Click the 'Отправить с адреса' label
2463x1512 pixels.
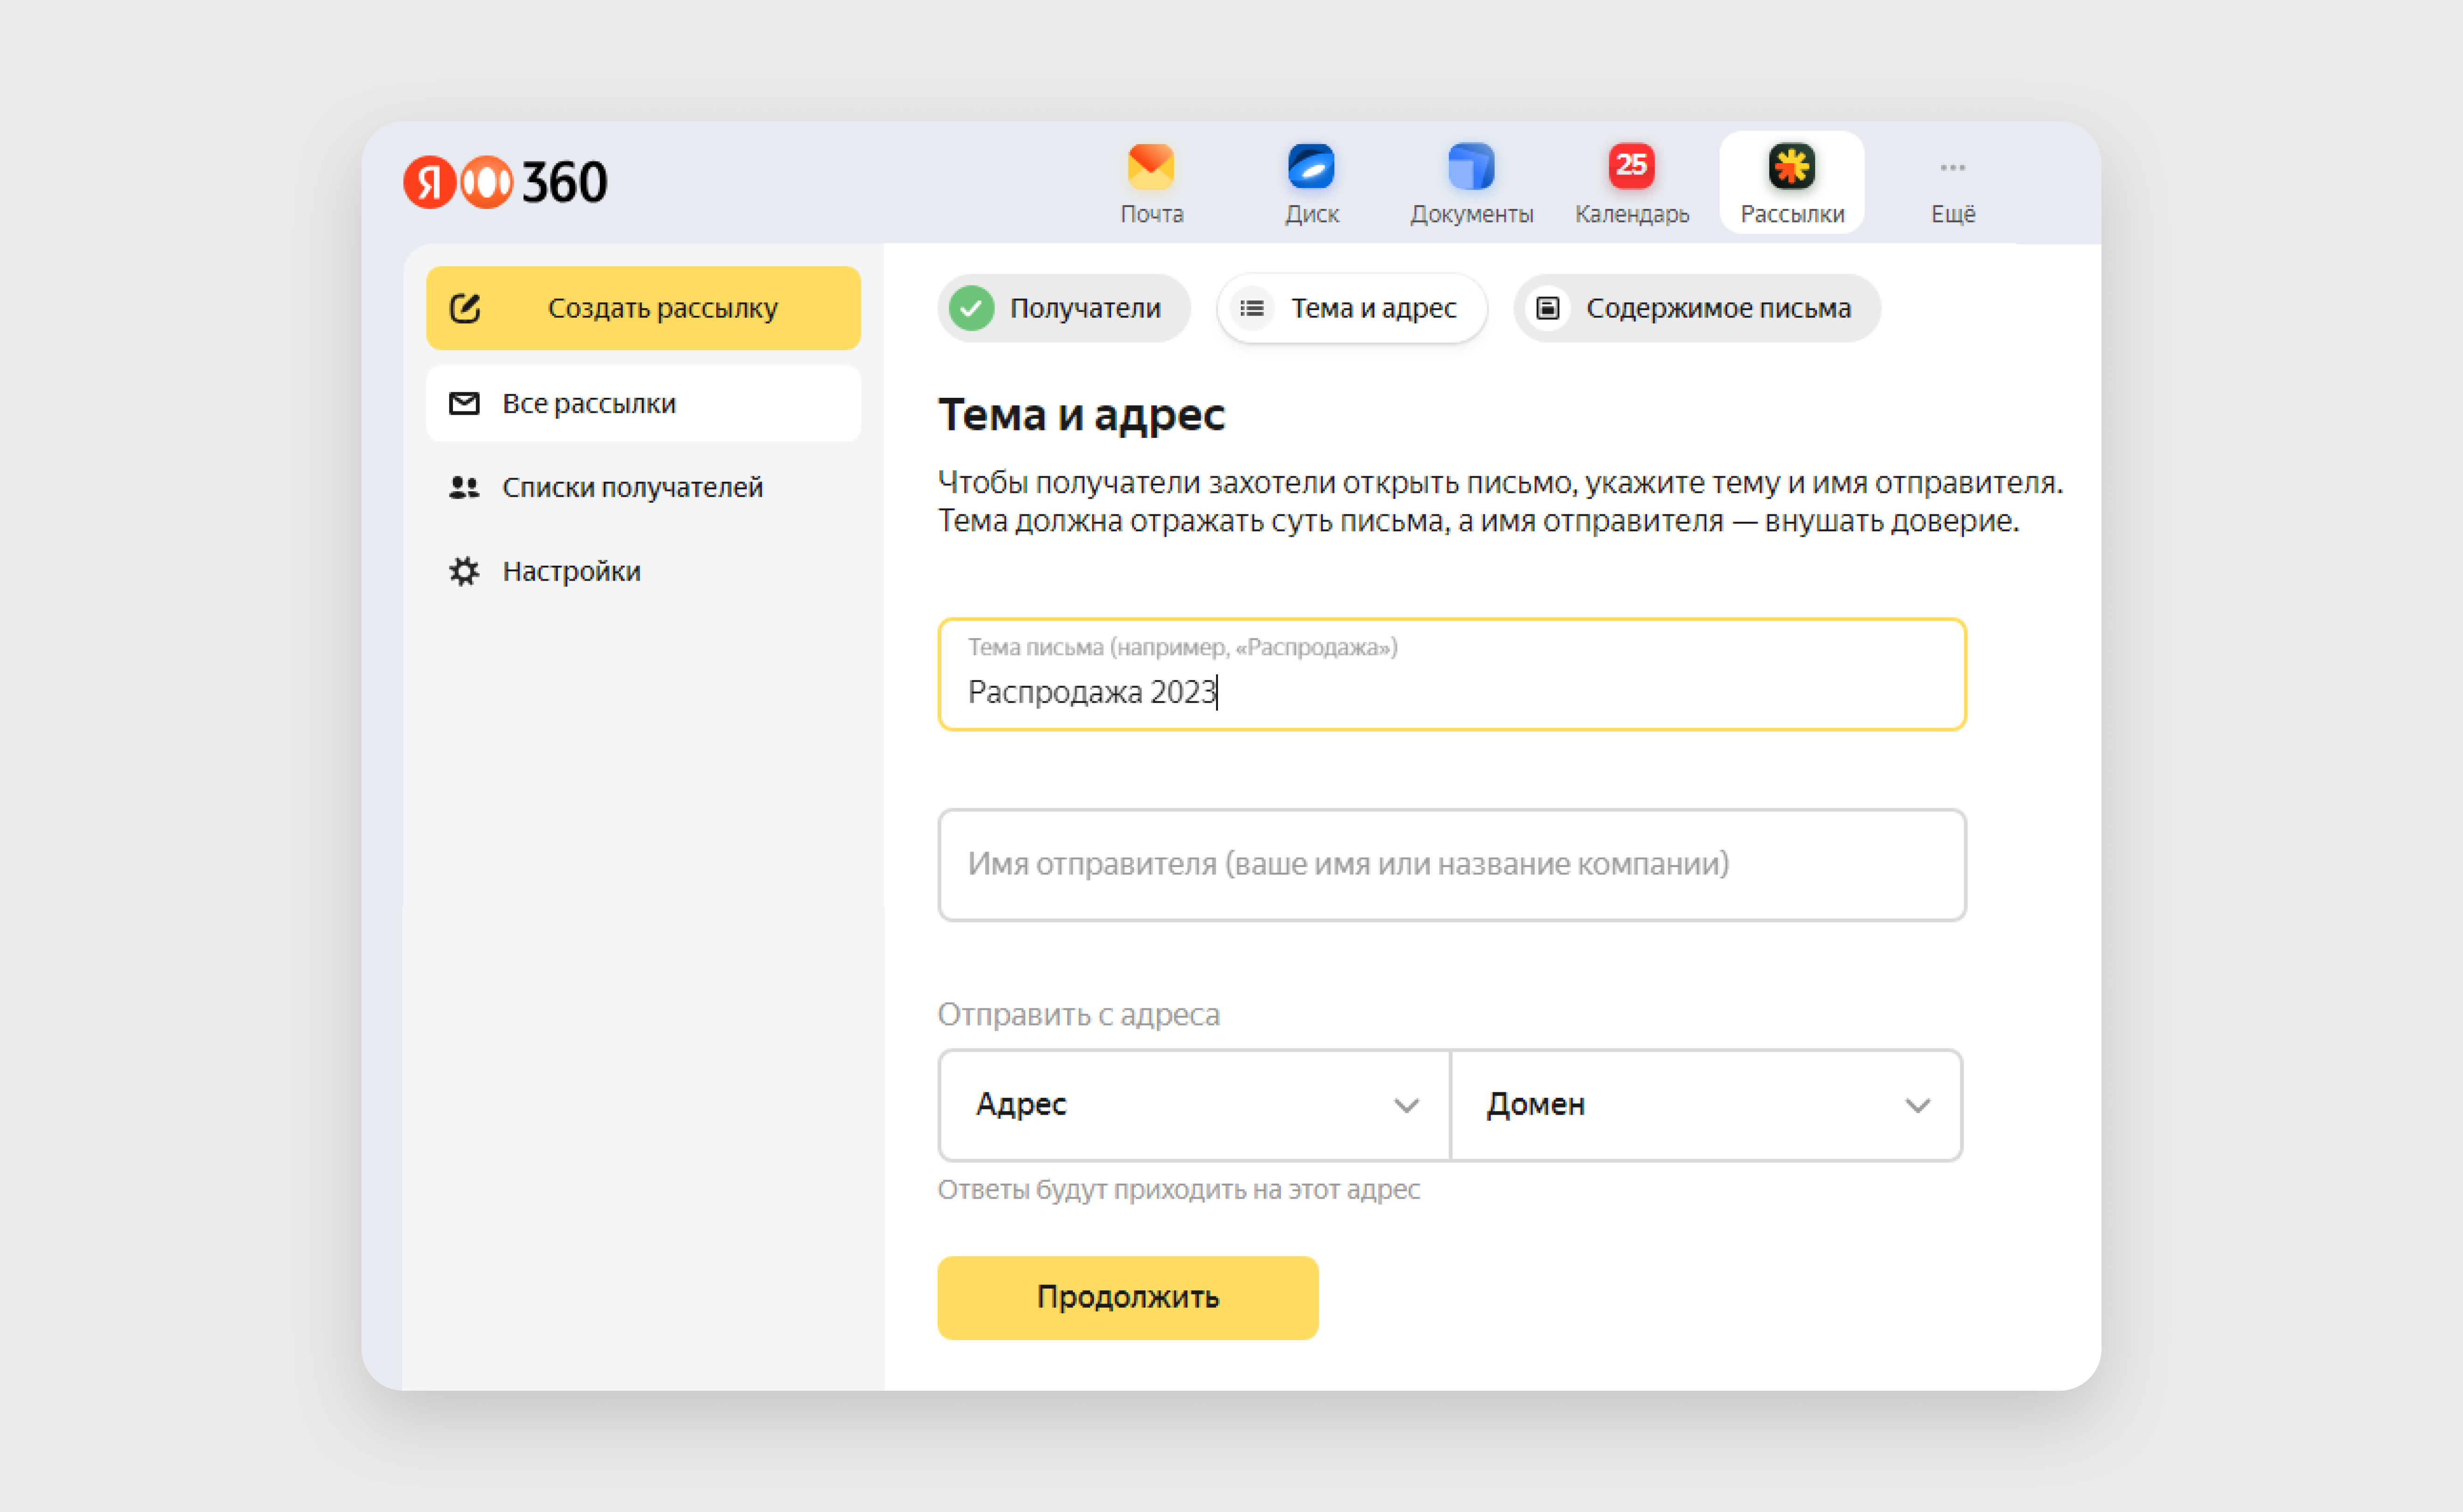pos(1078,1014)
